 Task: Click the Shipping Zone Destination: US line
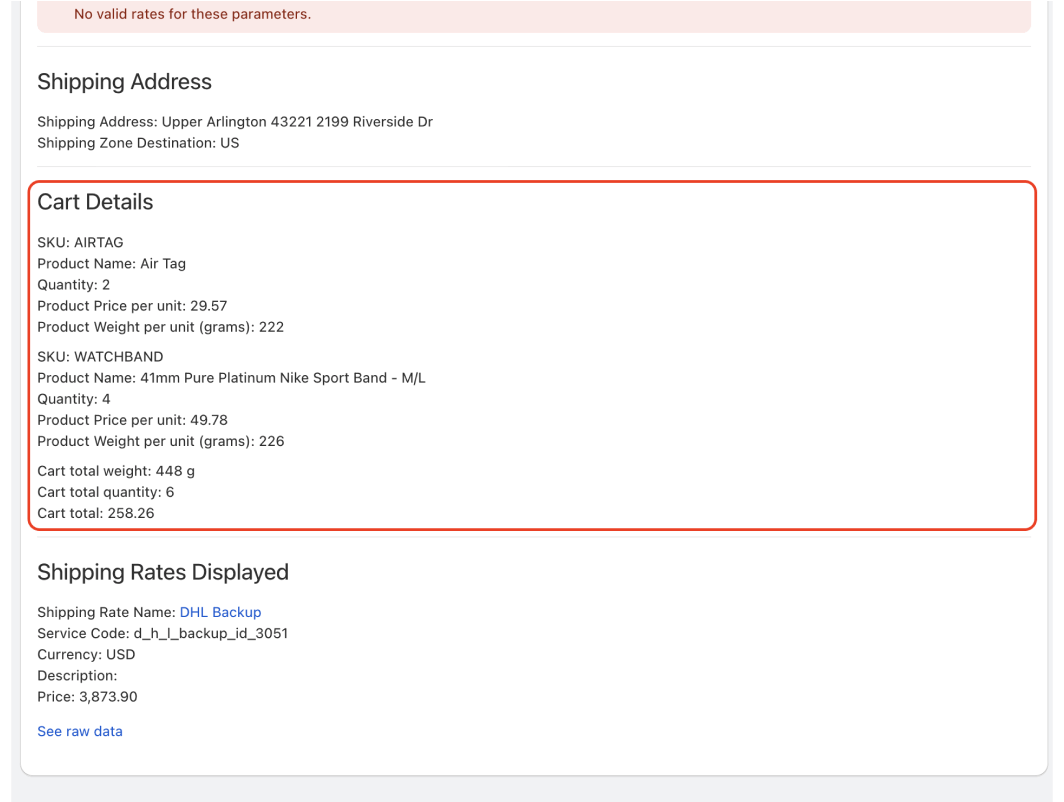tap(138, 143)
